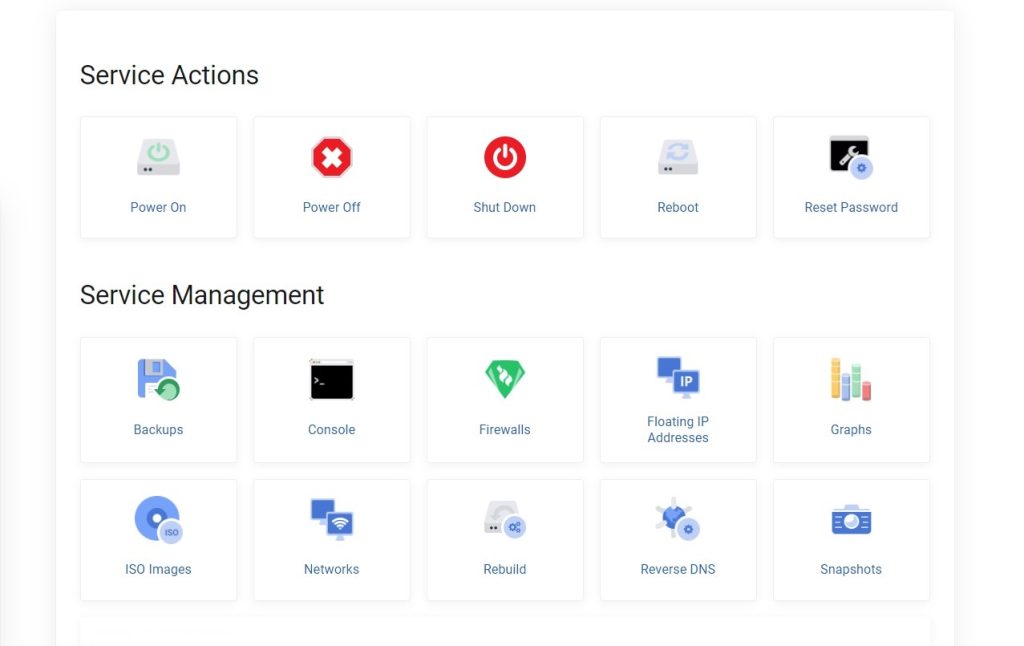This screenshot has width=1024, height=646.
Task: Select the Reboot refresh icon
Action: click(678, 156)
